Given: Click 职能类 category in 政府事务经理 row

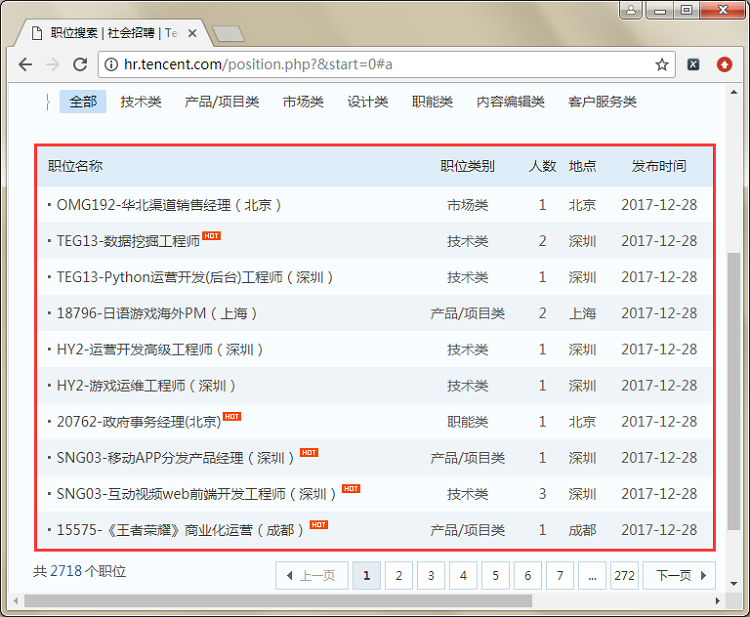Looking at the screenshot, I should tap(467, 422).
